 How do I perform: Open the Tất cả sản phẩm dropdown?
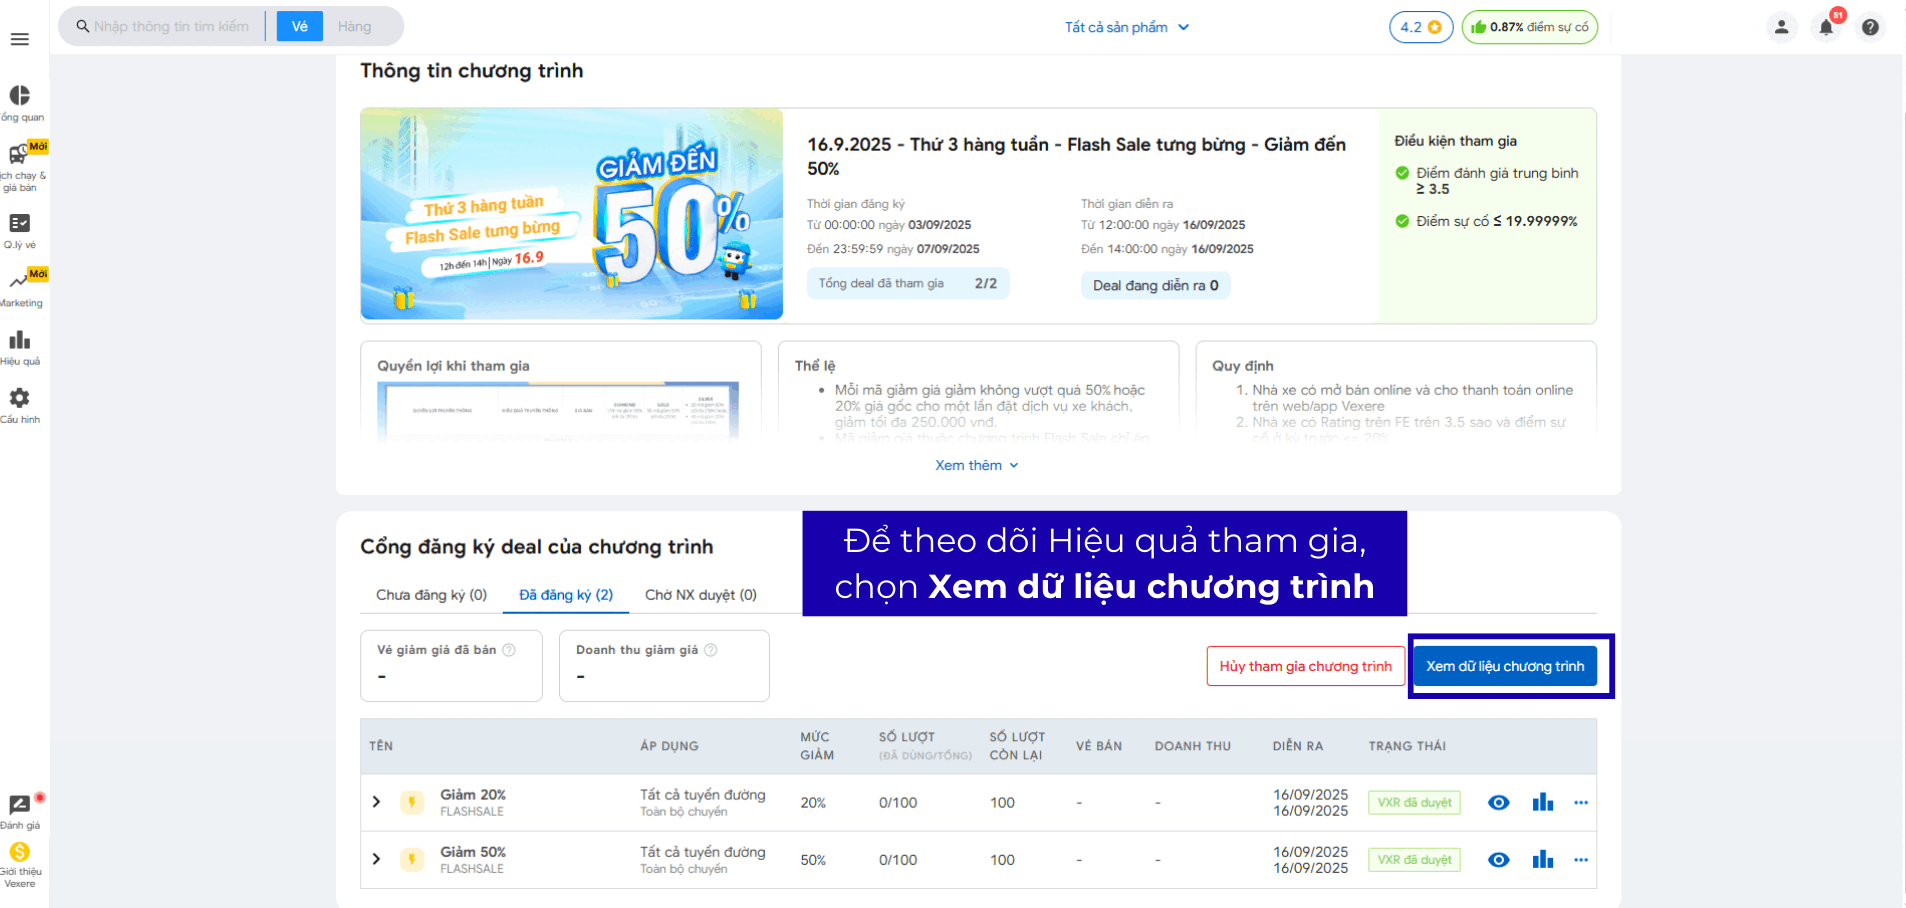[1126, 27]
